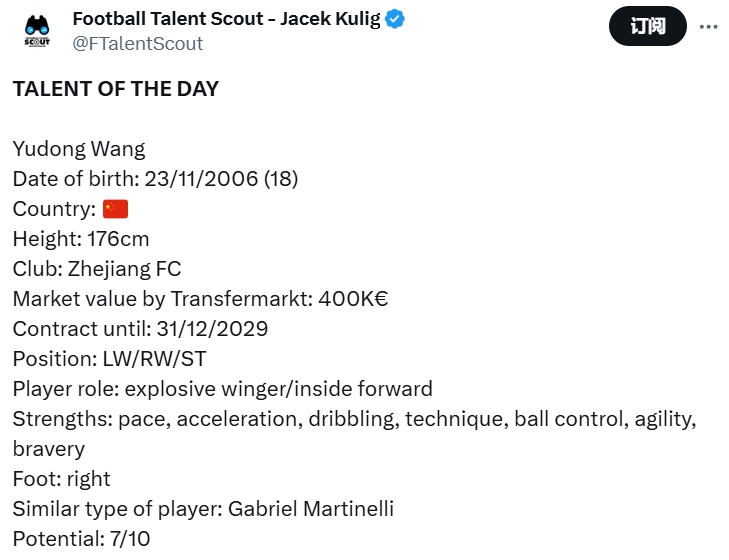
Task: Click the blue verified badge
Action: (396, 20)
